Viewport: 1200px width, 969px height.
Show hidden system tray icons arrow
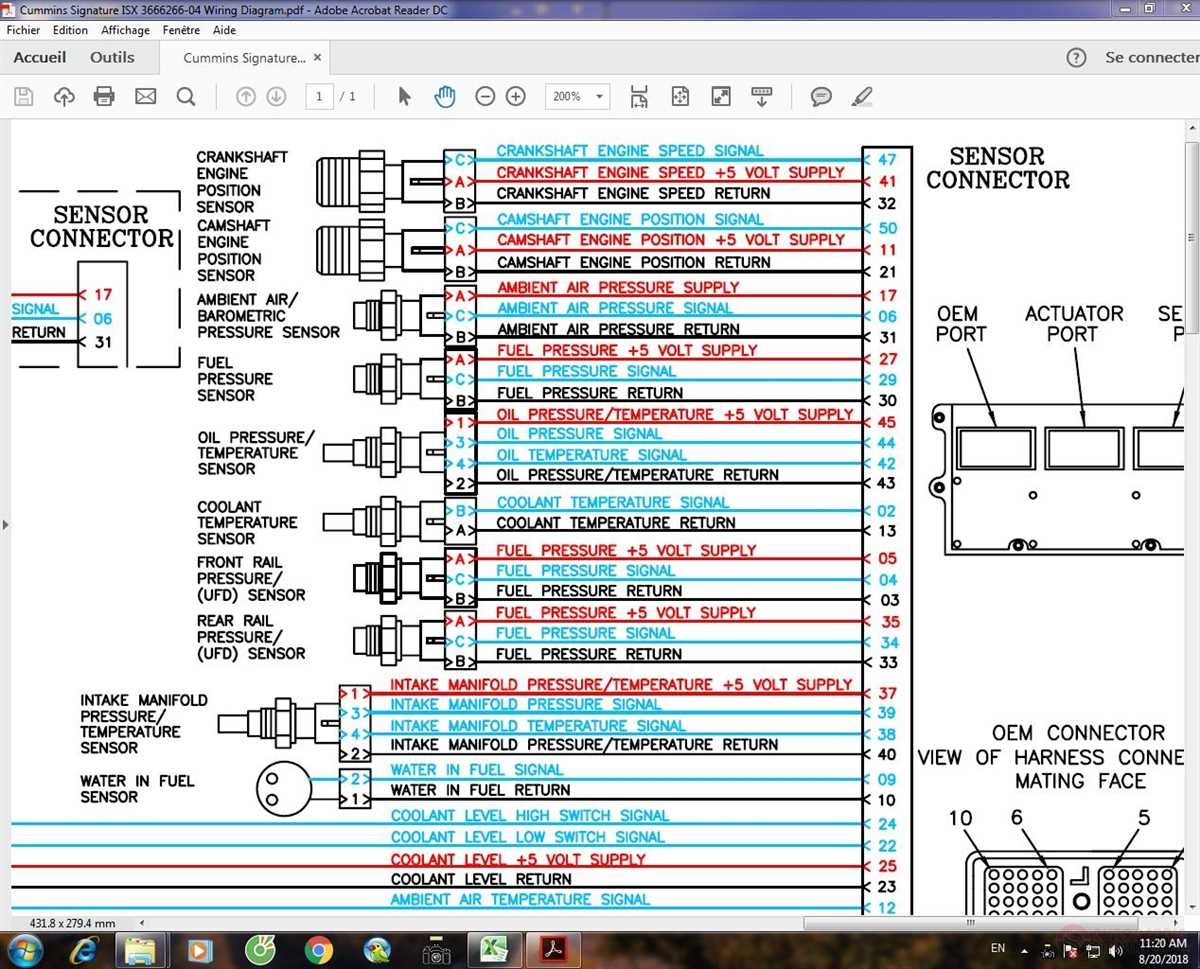point(1025,948)
